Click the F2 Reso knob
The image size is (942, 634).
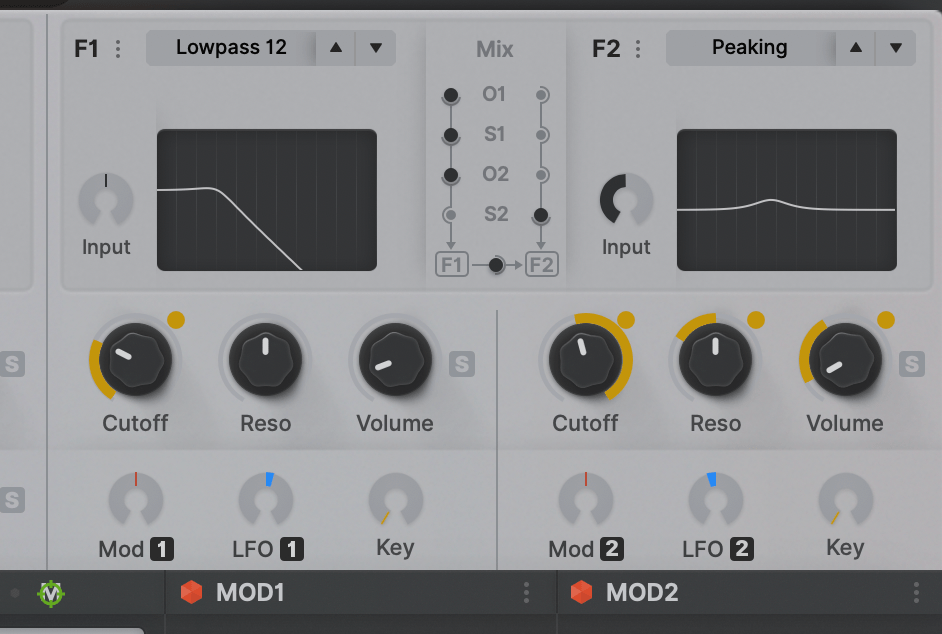(715, 360)
